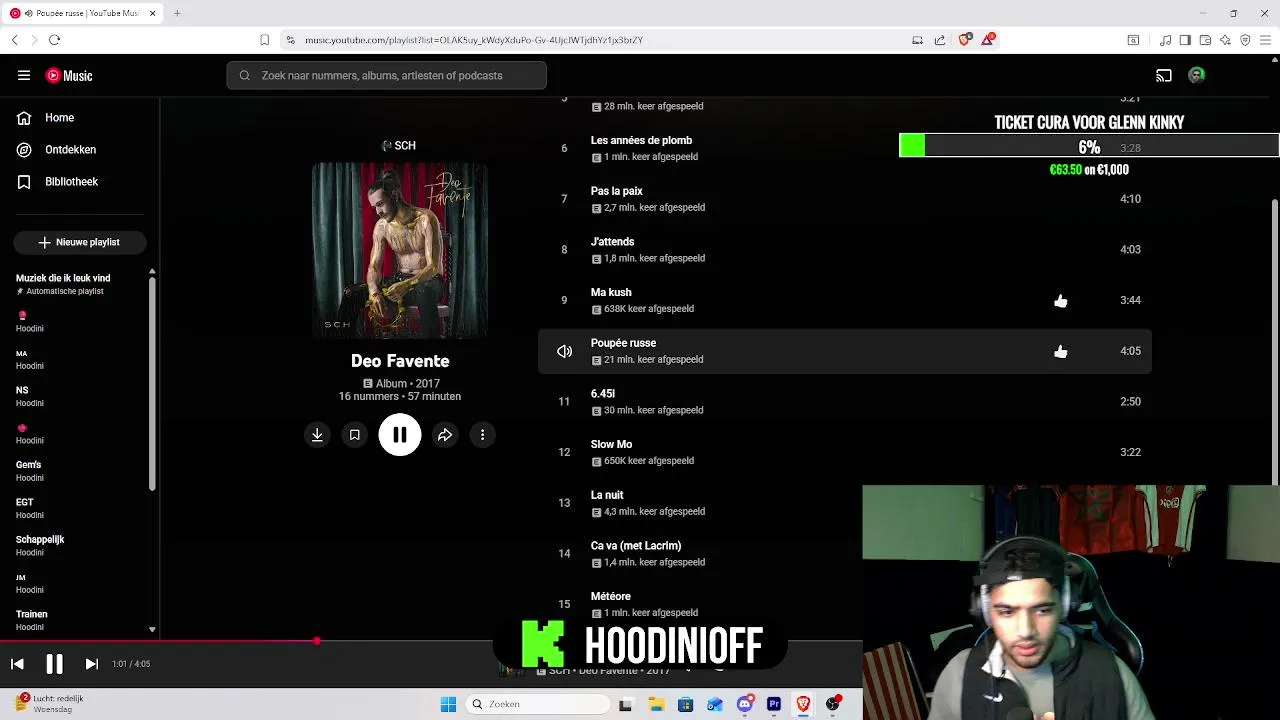Open the browser main menu icon
Image resolution: width=1280 pixels, height=720 pixels.
pyautogui.click(x=1265, y=40)
